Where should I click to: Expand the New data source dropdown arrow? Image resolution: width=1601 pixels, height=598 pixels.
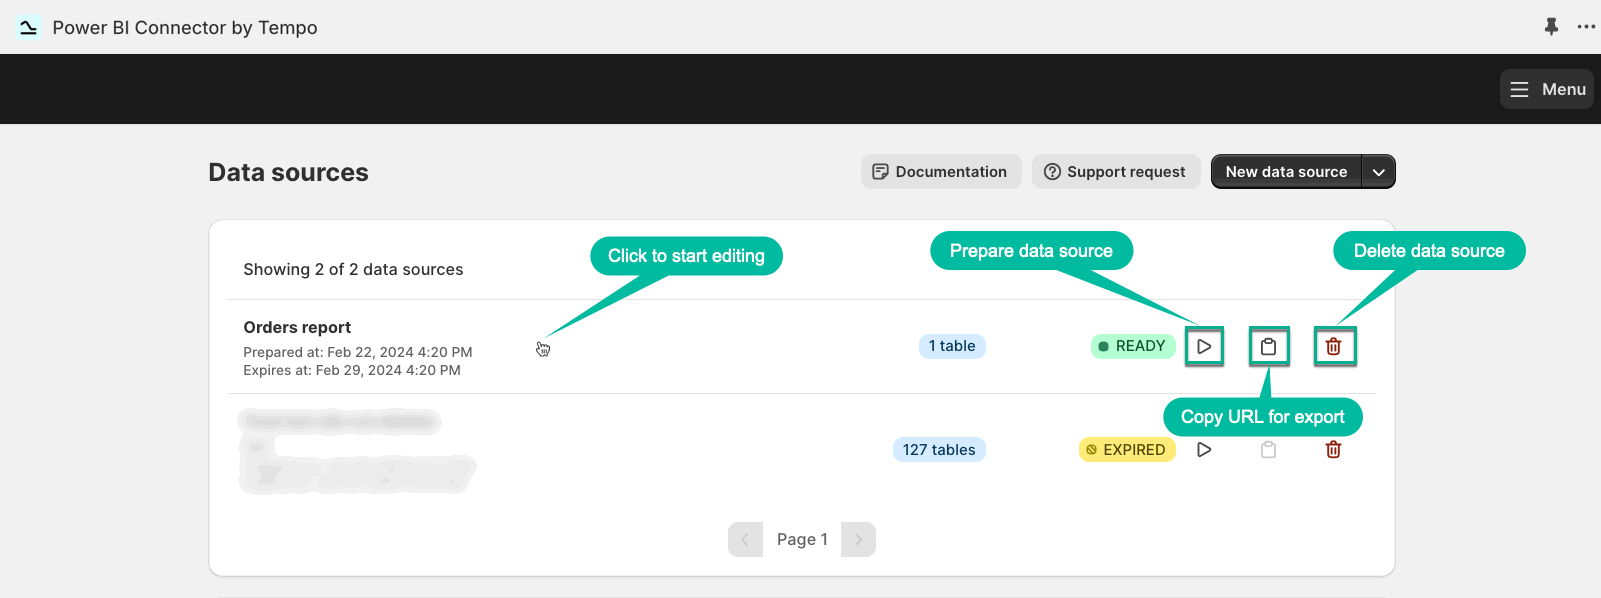pyautogui.click(x=1379, y=172)
